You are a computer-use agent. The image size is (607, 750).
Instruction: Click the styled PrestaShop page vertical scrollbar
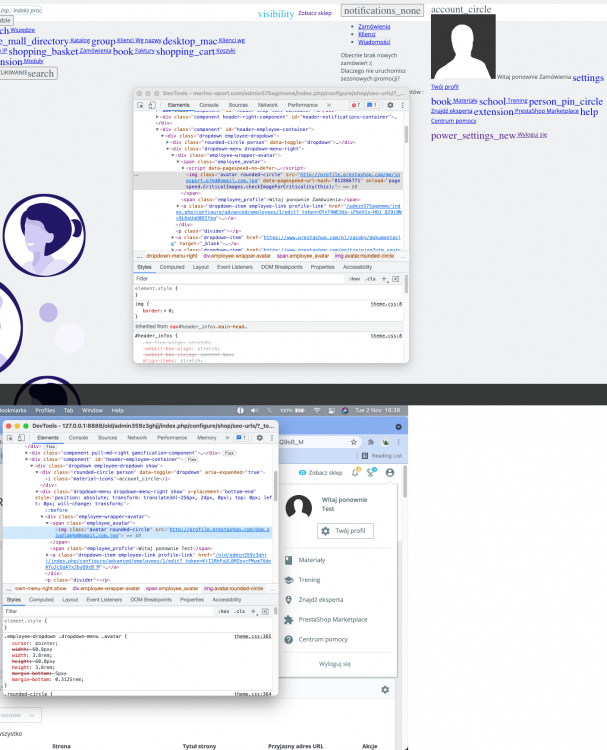(405, 483)
